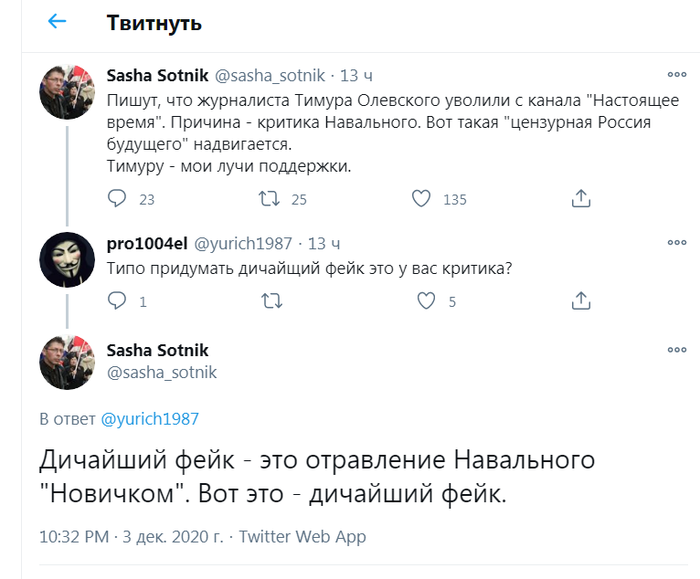
Task: Click the 13 ч timestamp on pro1004el's tweet
Action: (x=324, y=243)
